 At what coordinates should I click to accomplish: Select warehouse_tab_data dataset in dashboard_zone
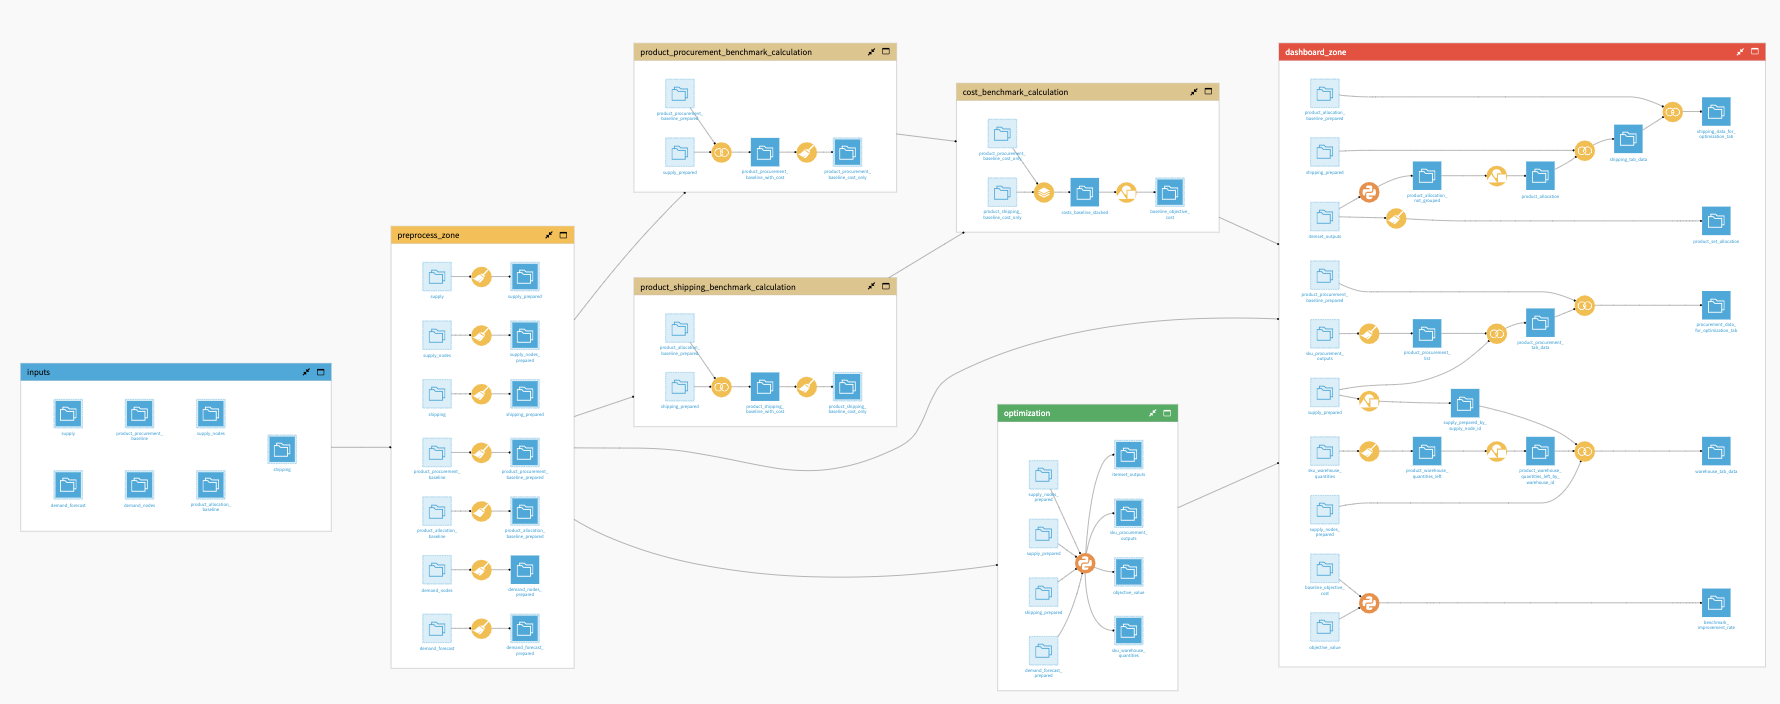coord(1716,451)
